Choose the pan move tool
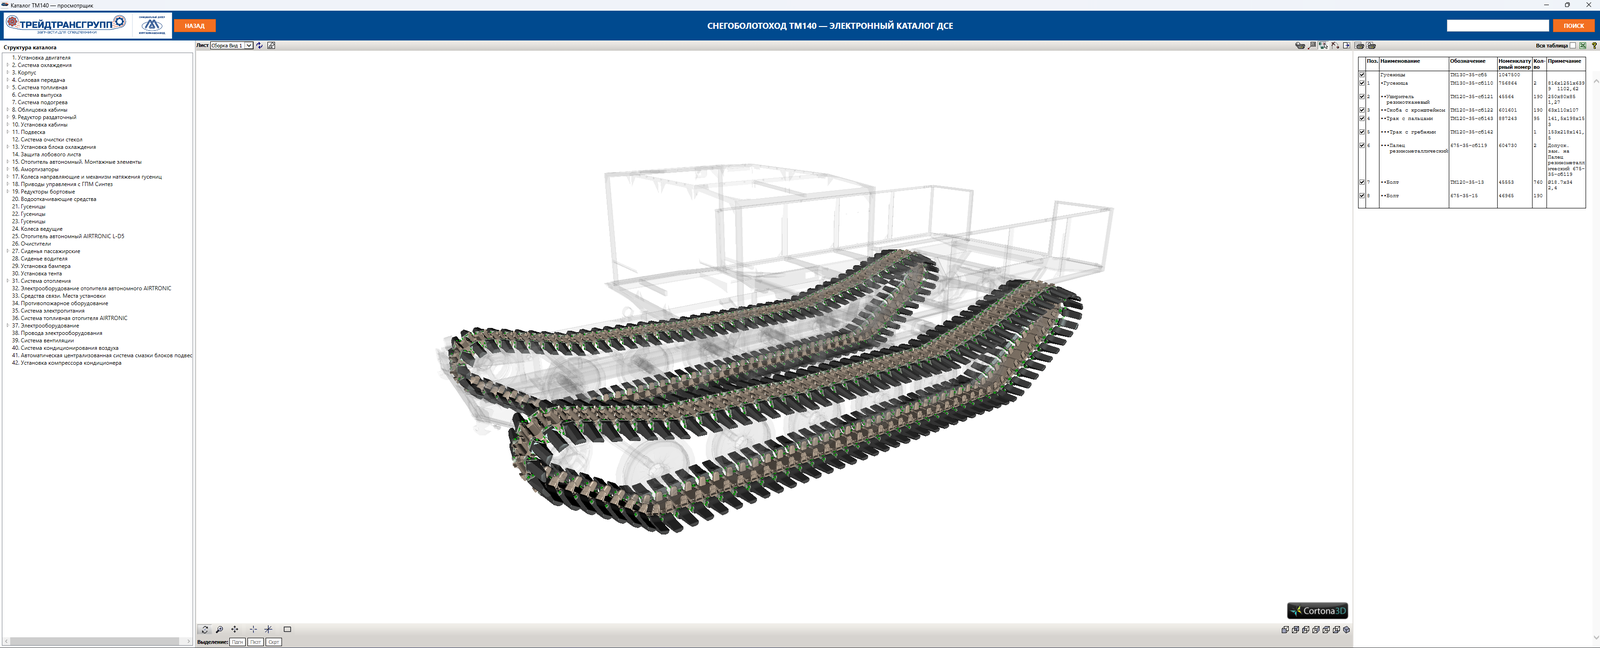 [x=235, y=630]
